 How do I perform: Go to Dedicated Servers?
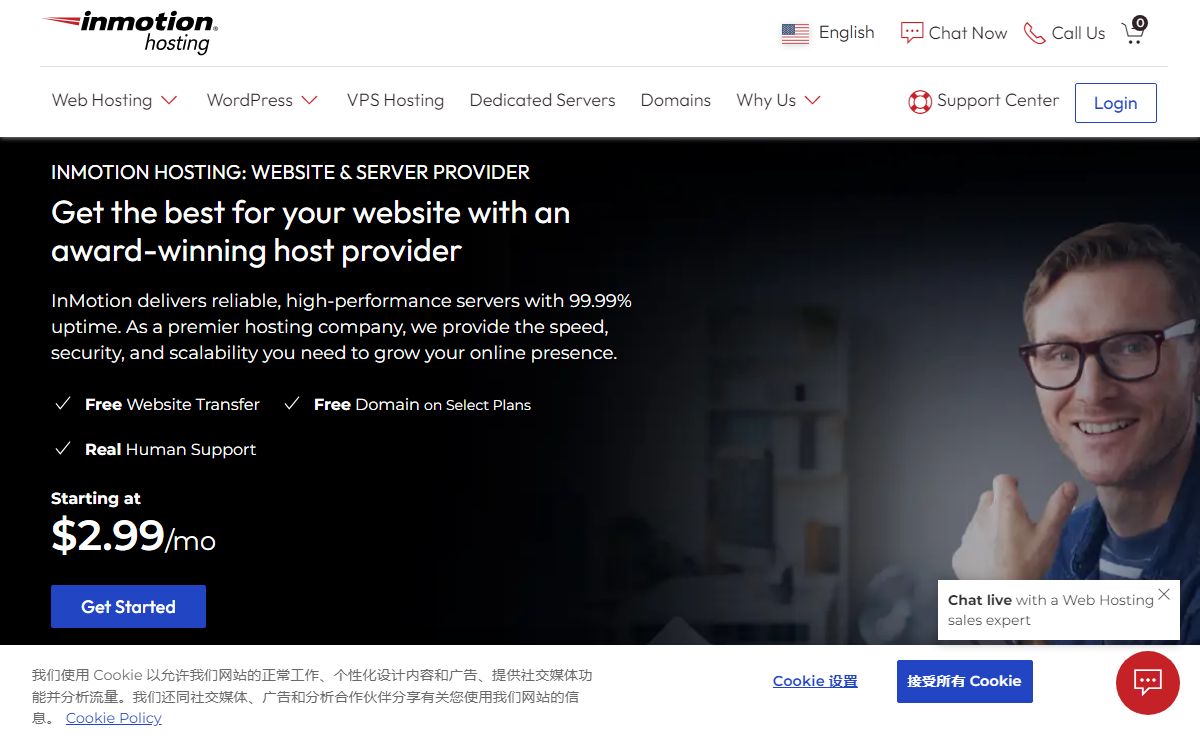(542, 100)
